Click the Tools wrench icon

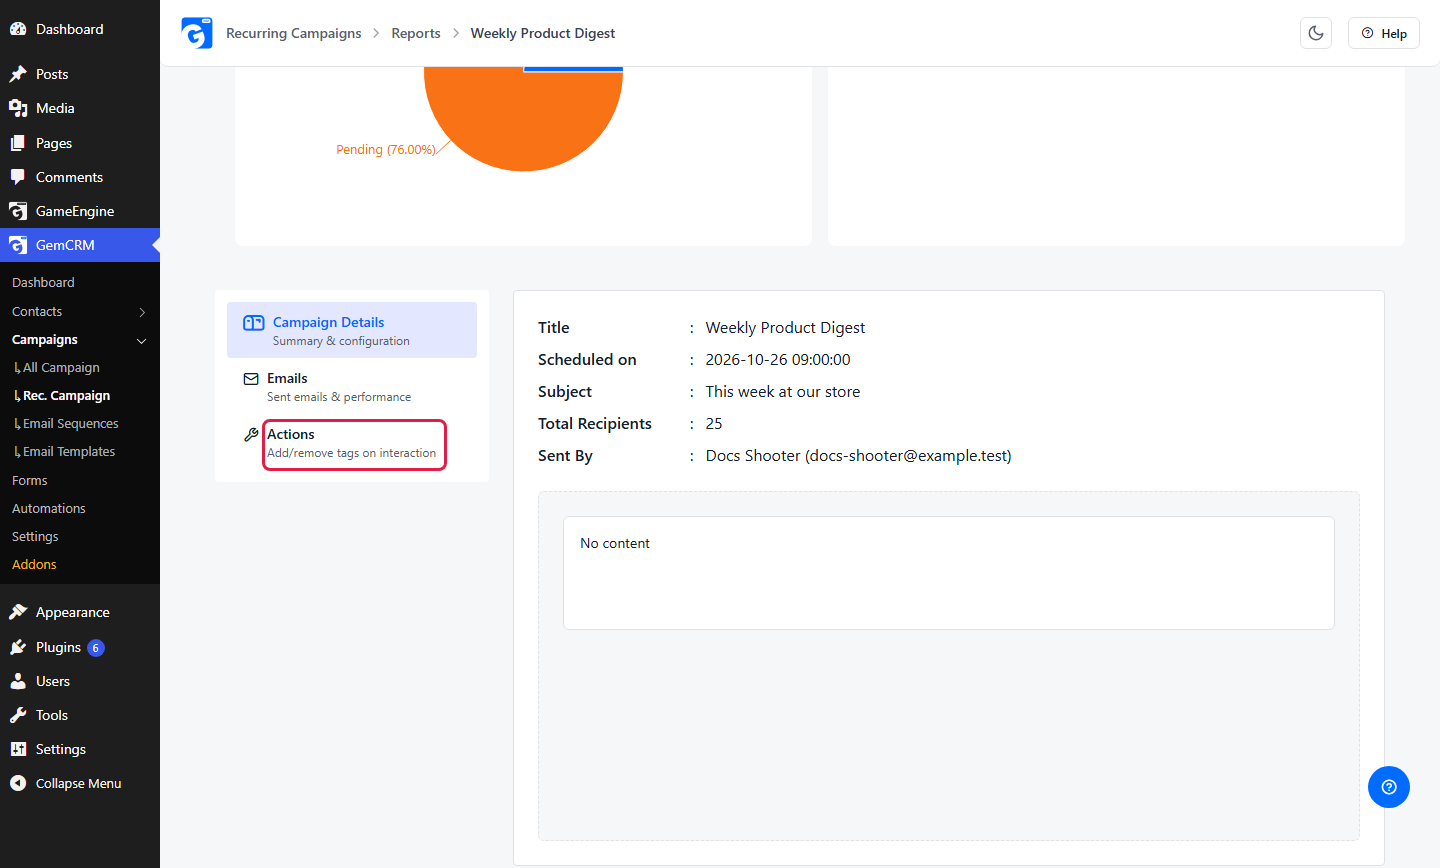tap(18, 715)
